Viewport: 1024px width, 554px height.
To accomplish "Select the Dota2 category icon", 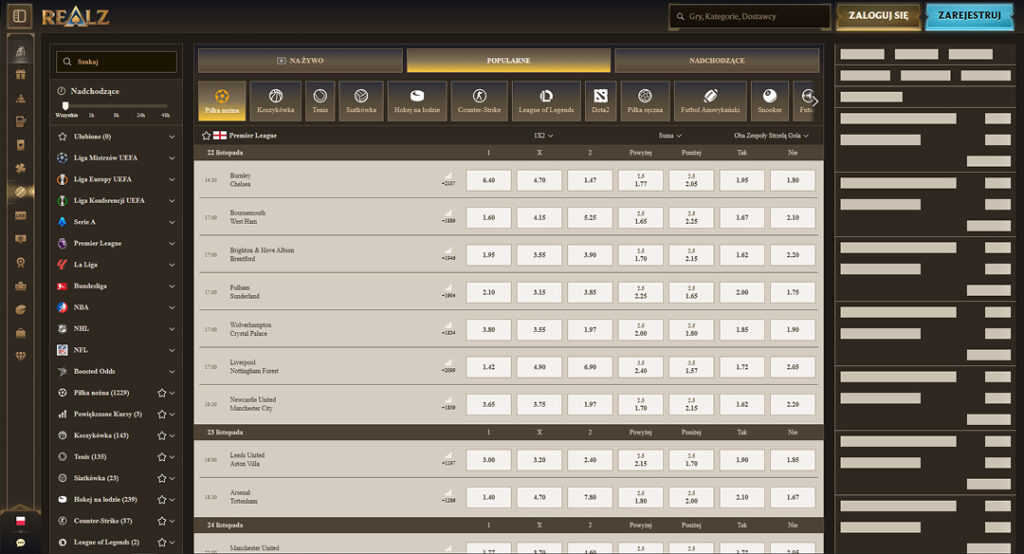I will click(601, 101).
